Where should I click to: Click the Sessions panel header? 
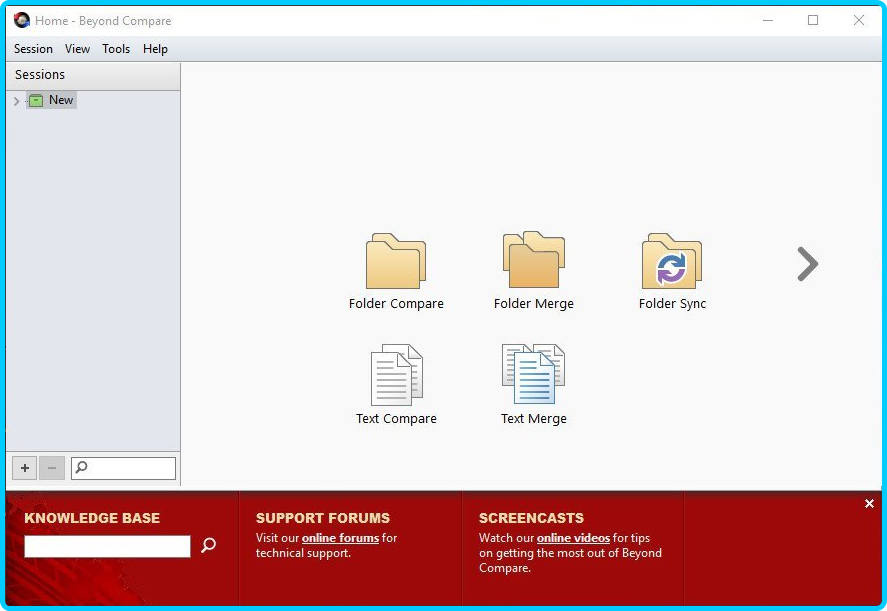coord(93,75)
